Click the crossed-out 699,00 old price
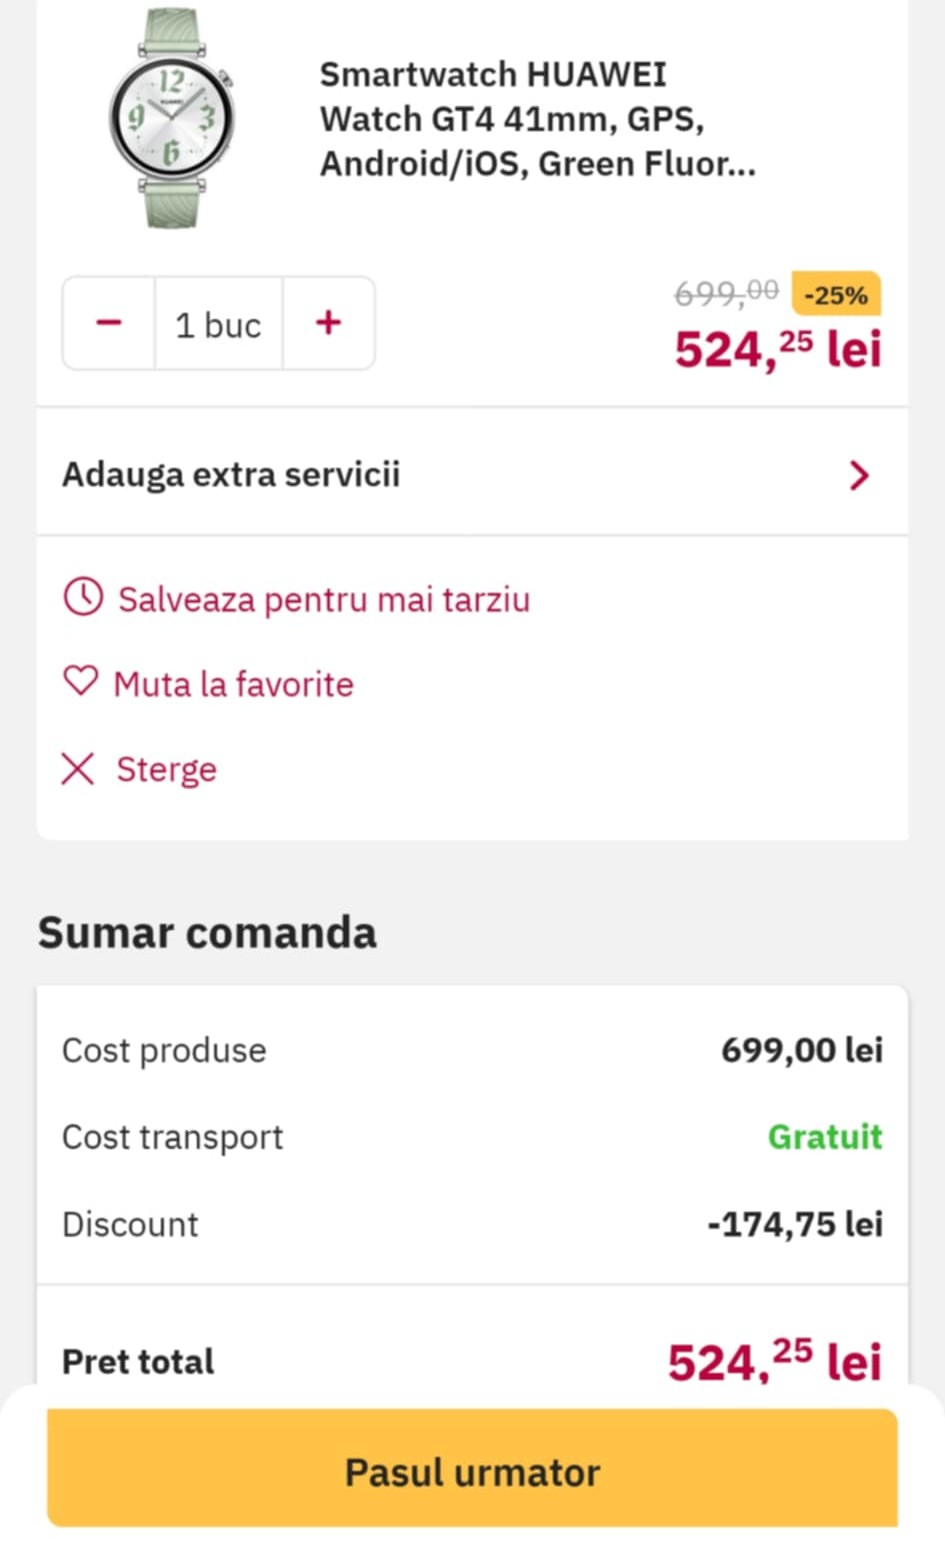This screenshot has height=1543, width=945. tap(726, 293)
